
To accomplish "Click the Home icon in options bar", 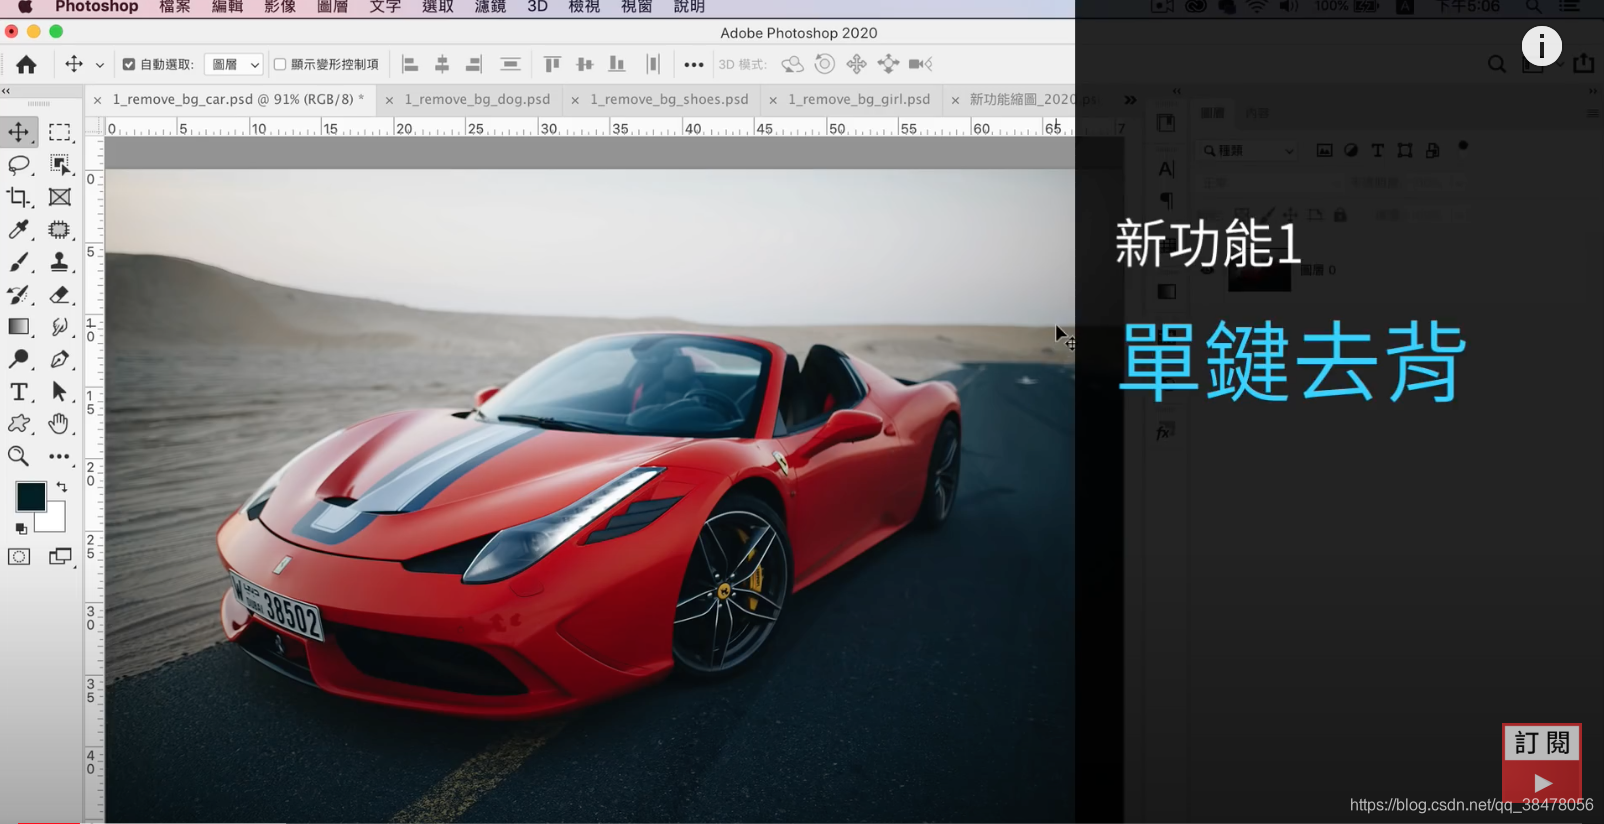I will point(26,65).
